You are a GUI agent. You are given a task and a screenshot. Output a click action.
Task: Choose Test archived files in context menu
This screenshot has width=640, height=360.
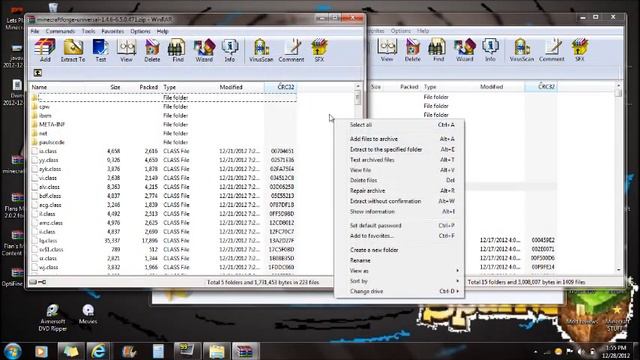click(400, 160)
